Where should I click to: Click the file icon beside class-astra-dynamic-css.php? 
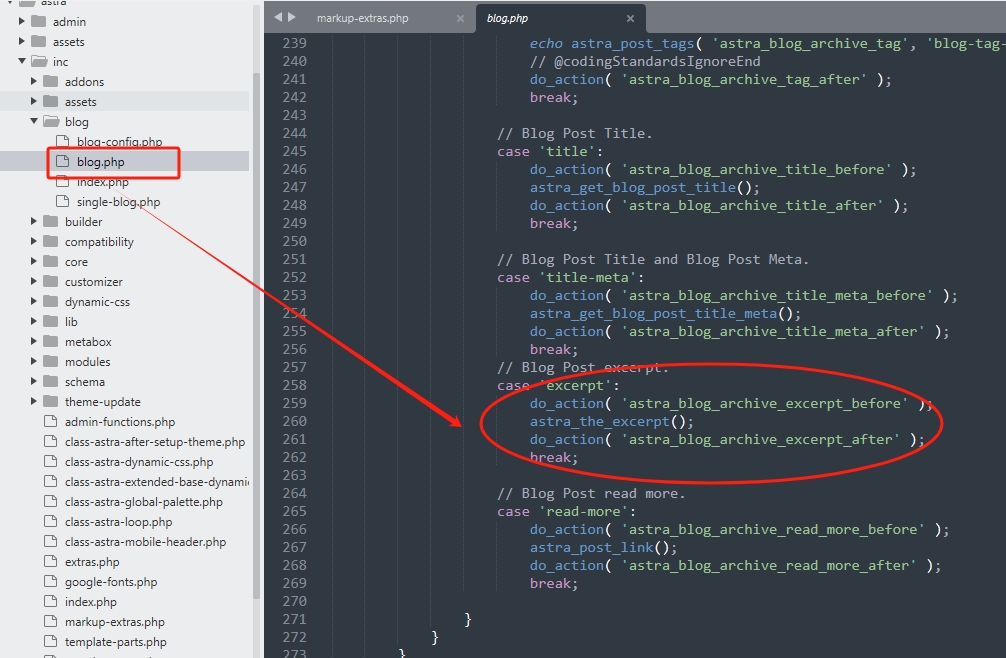(x=51, y=461)
